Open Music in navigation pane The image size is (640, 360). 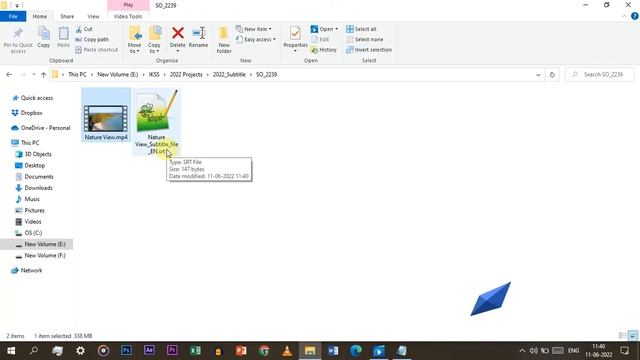coord(28,199)
